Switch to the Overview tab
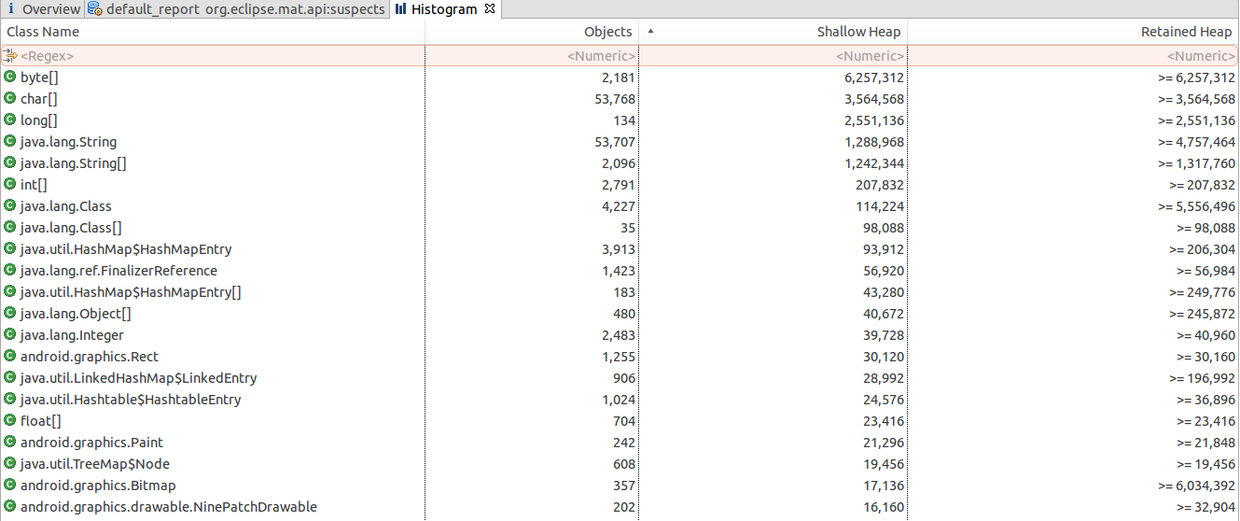The width and height of the screenshot is (1240, 521). coord(43,9)
